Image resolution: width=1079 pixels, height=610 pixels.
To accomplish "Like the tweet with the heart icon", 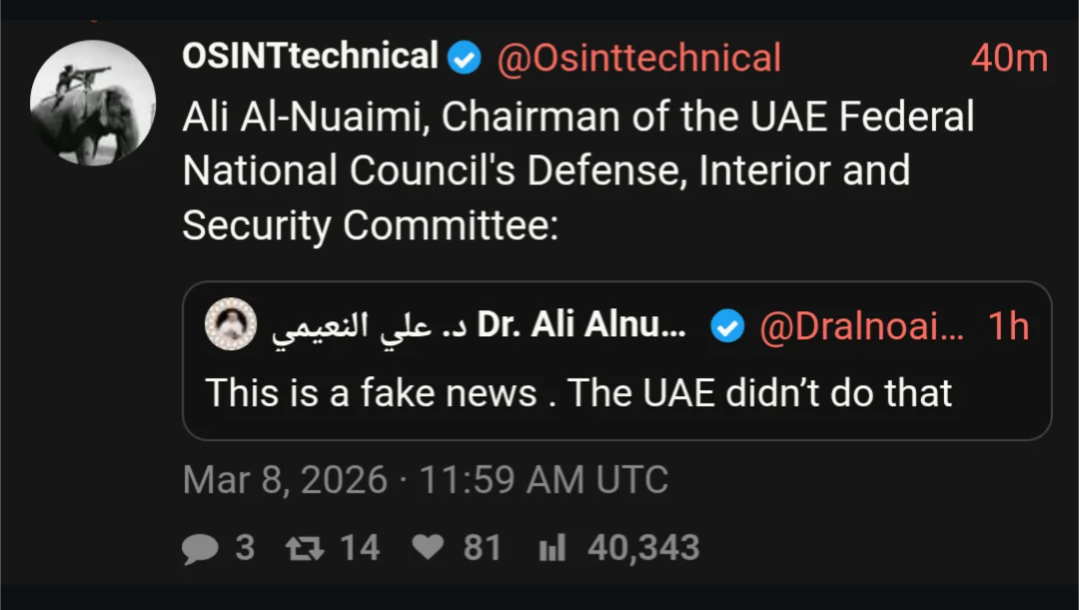I will [428, 548].
